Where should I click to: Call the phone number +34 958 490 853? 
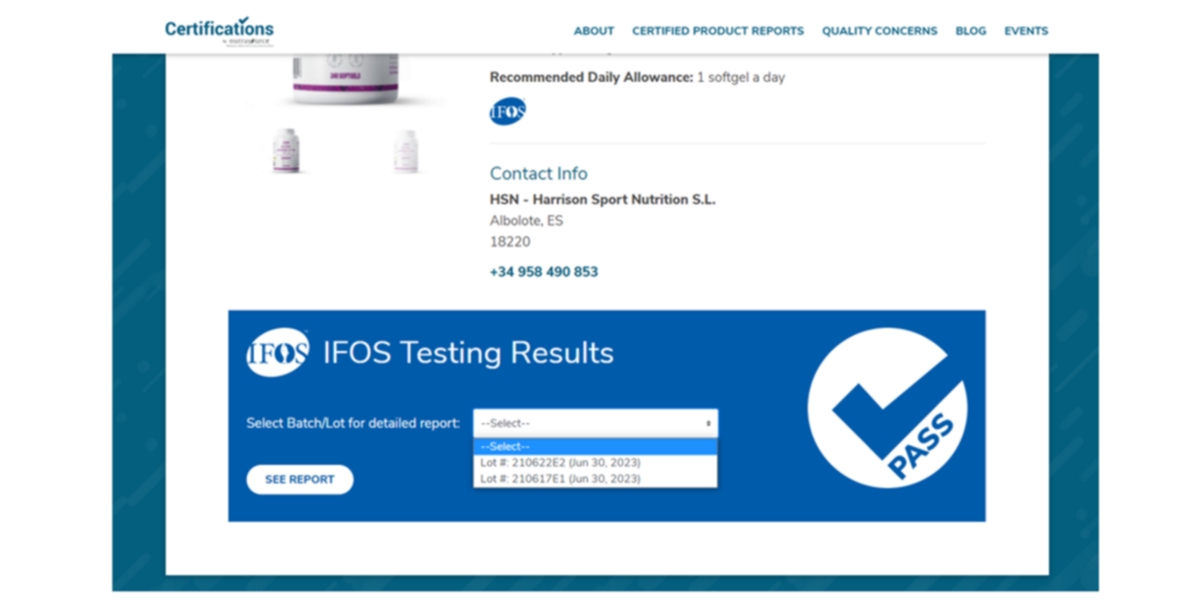(x=543, y=271)
